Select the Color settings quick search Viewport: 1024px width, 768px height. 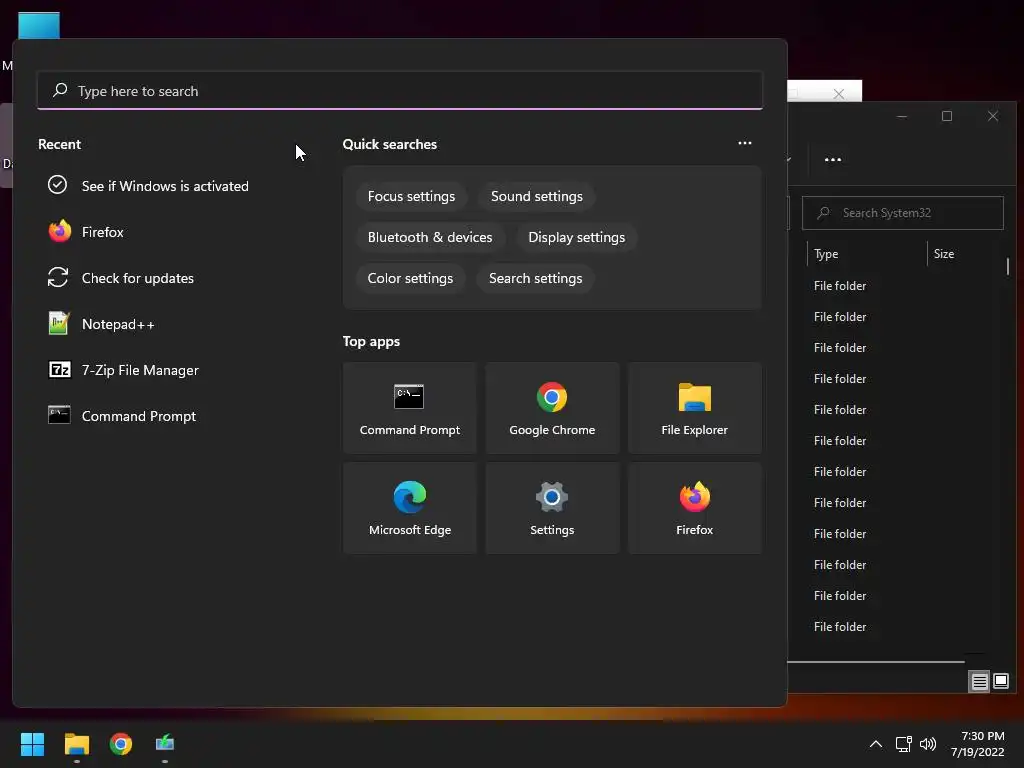(410, 278)
